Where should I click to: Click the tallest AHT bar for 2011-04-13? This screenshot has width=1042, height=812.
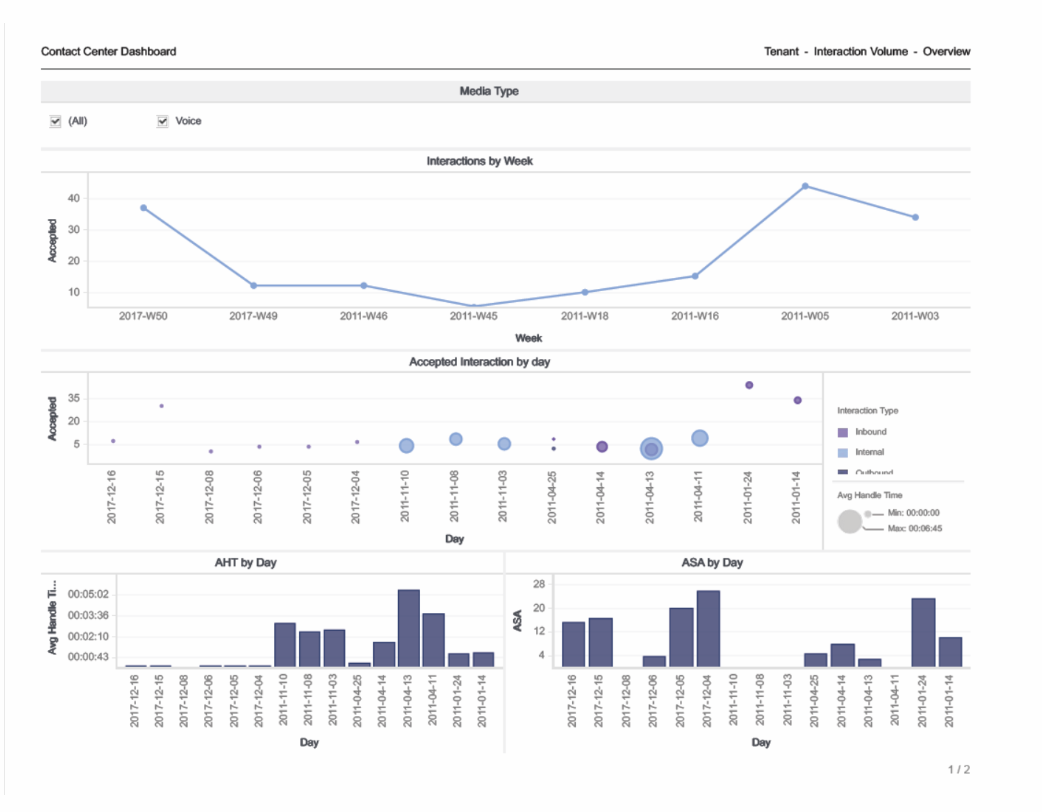coord(408,628)
